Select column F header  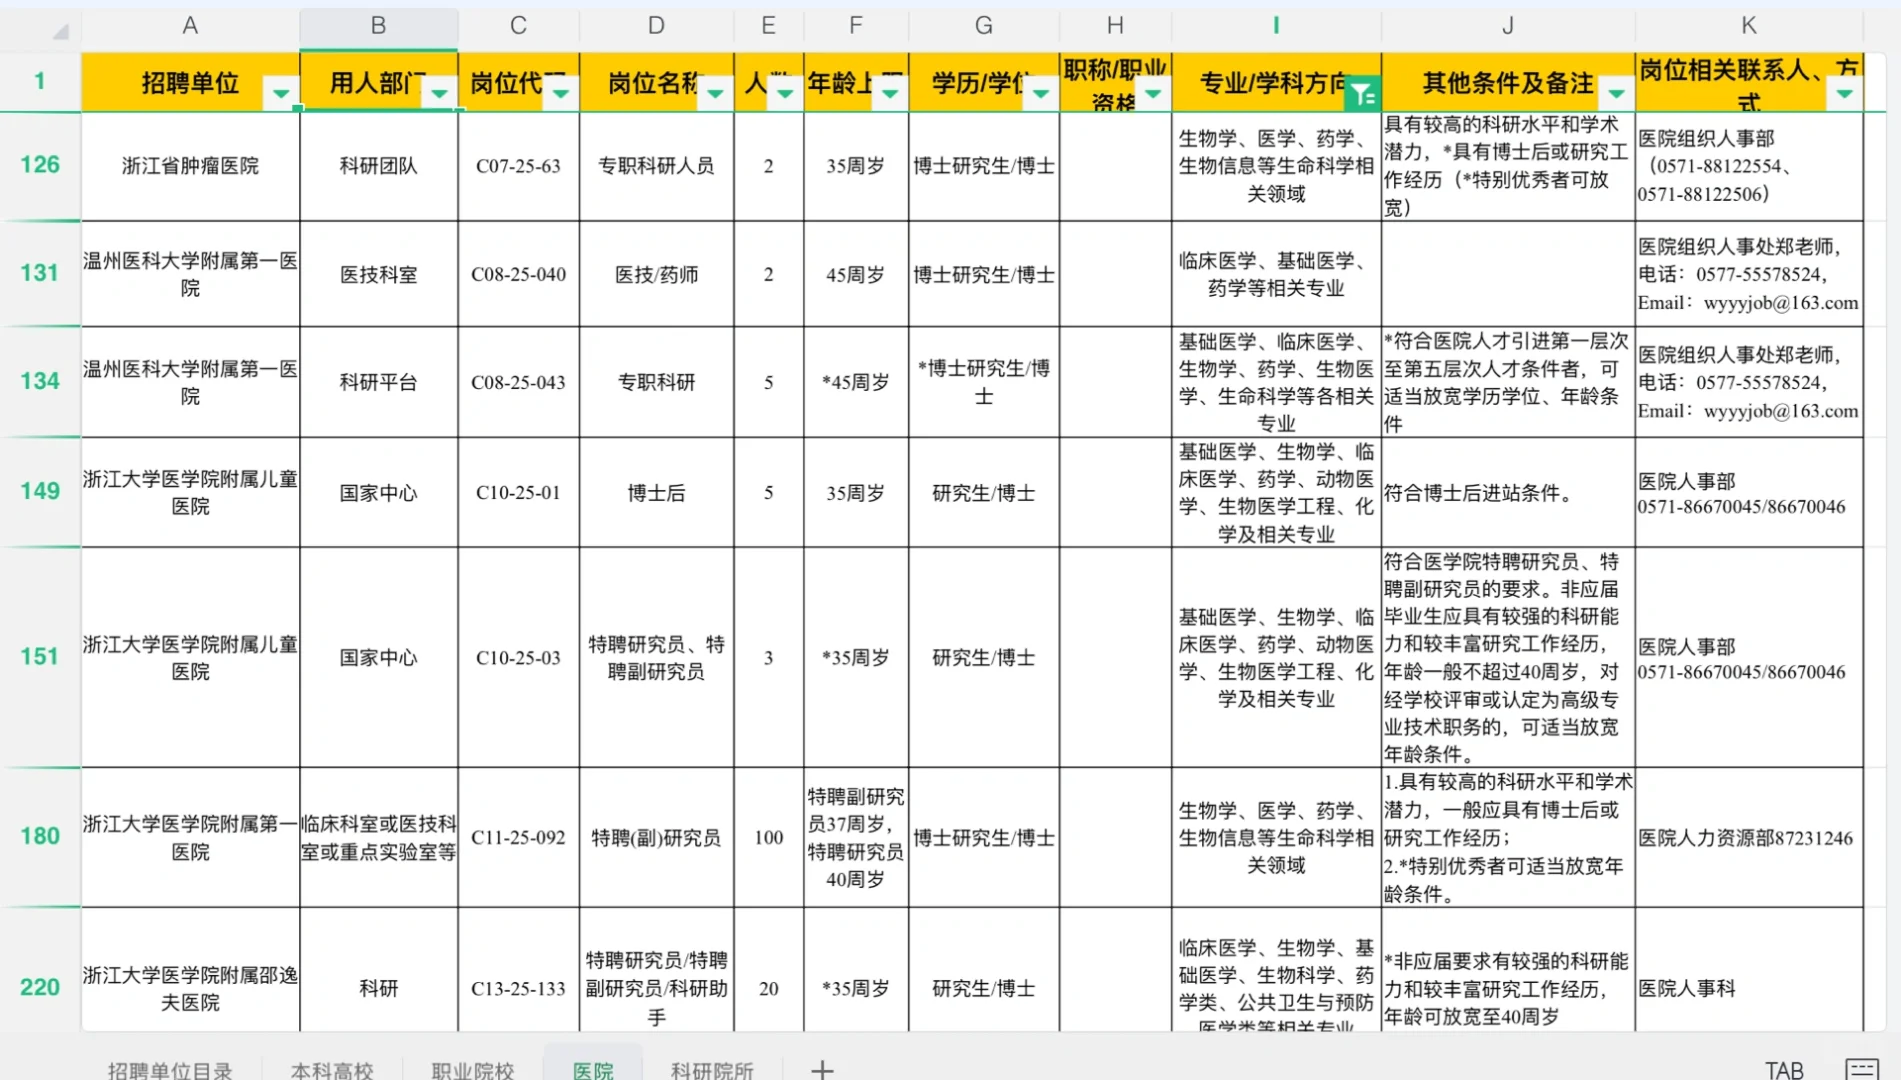856,27
